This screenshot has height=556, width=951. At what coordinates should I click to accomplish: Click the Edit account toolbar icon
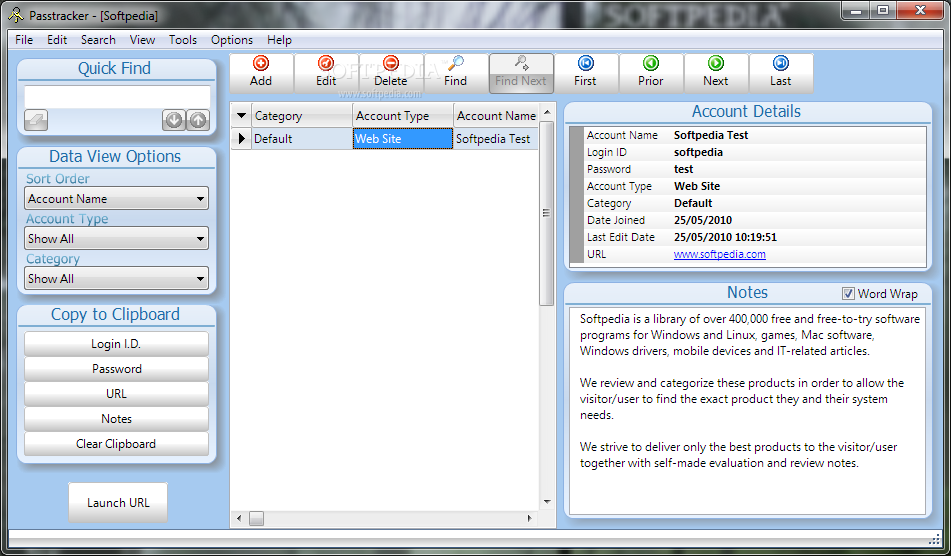point(326,63)
